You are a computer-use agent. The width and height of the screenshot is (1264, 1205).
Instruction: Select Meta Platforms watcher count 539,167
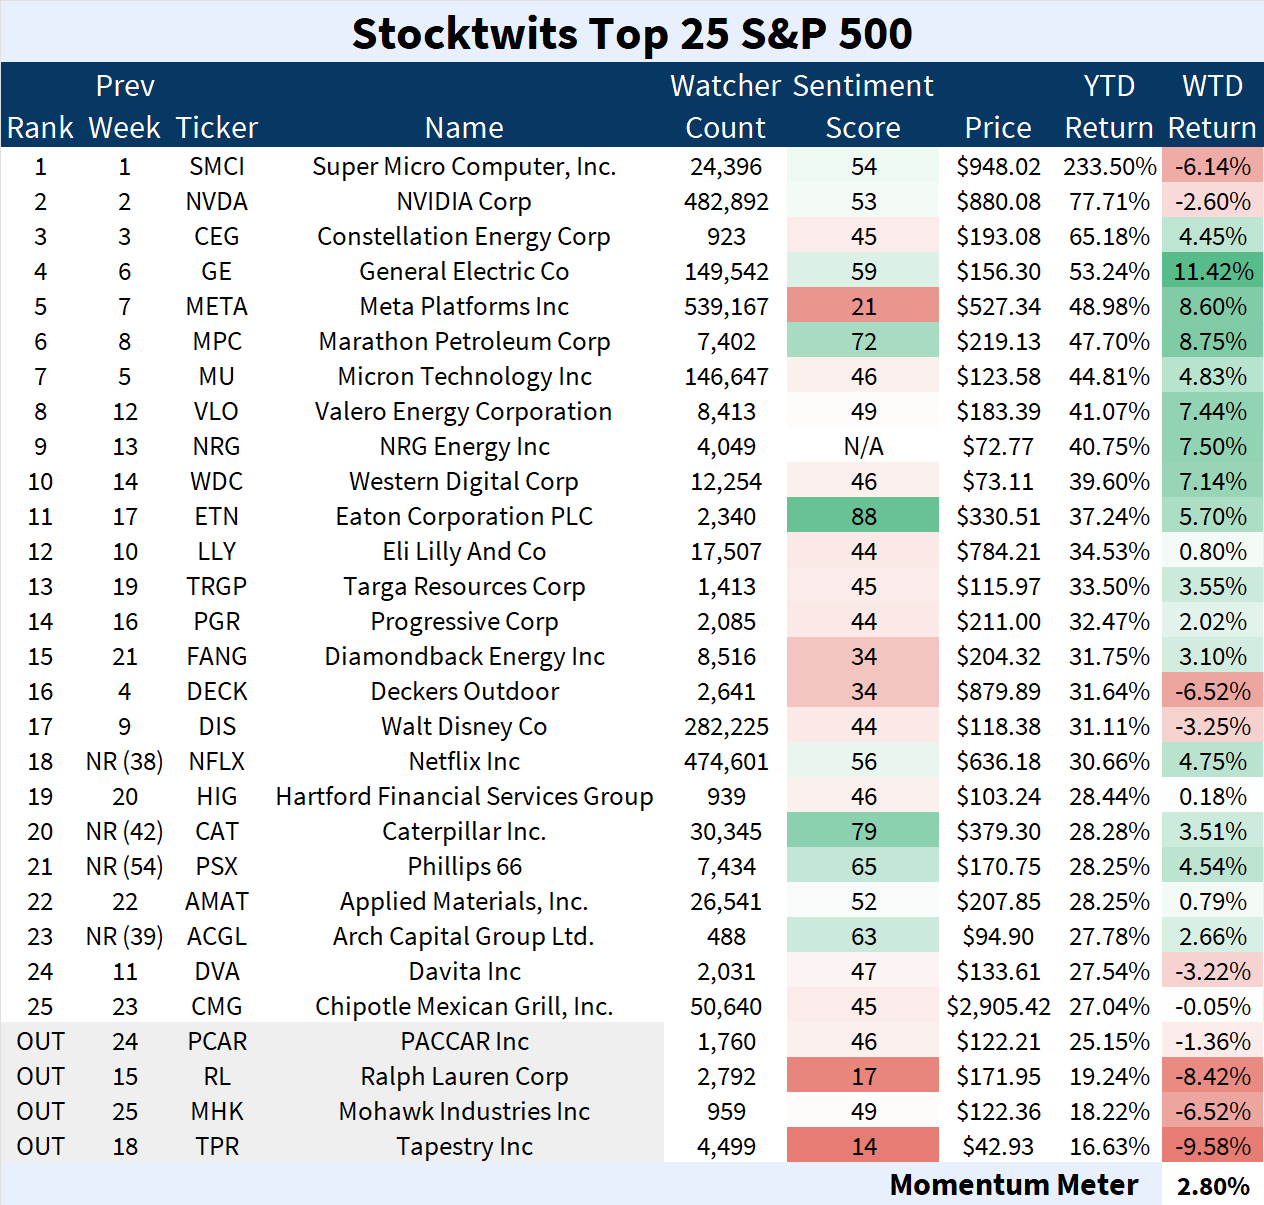coord(725,306)
